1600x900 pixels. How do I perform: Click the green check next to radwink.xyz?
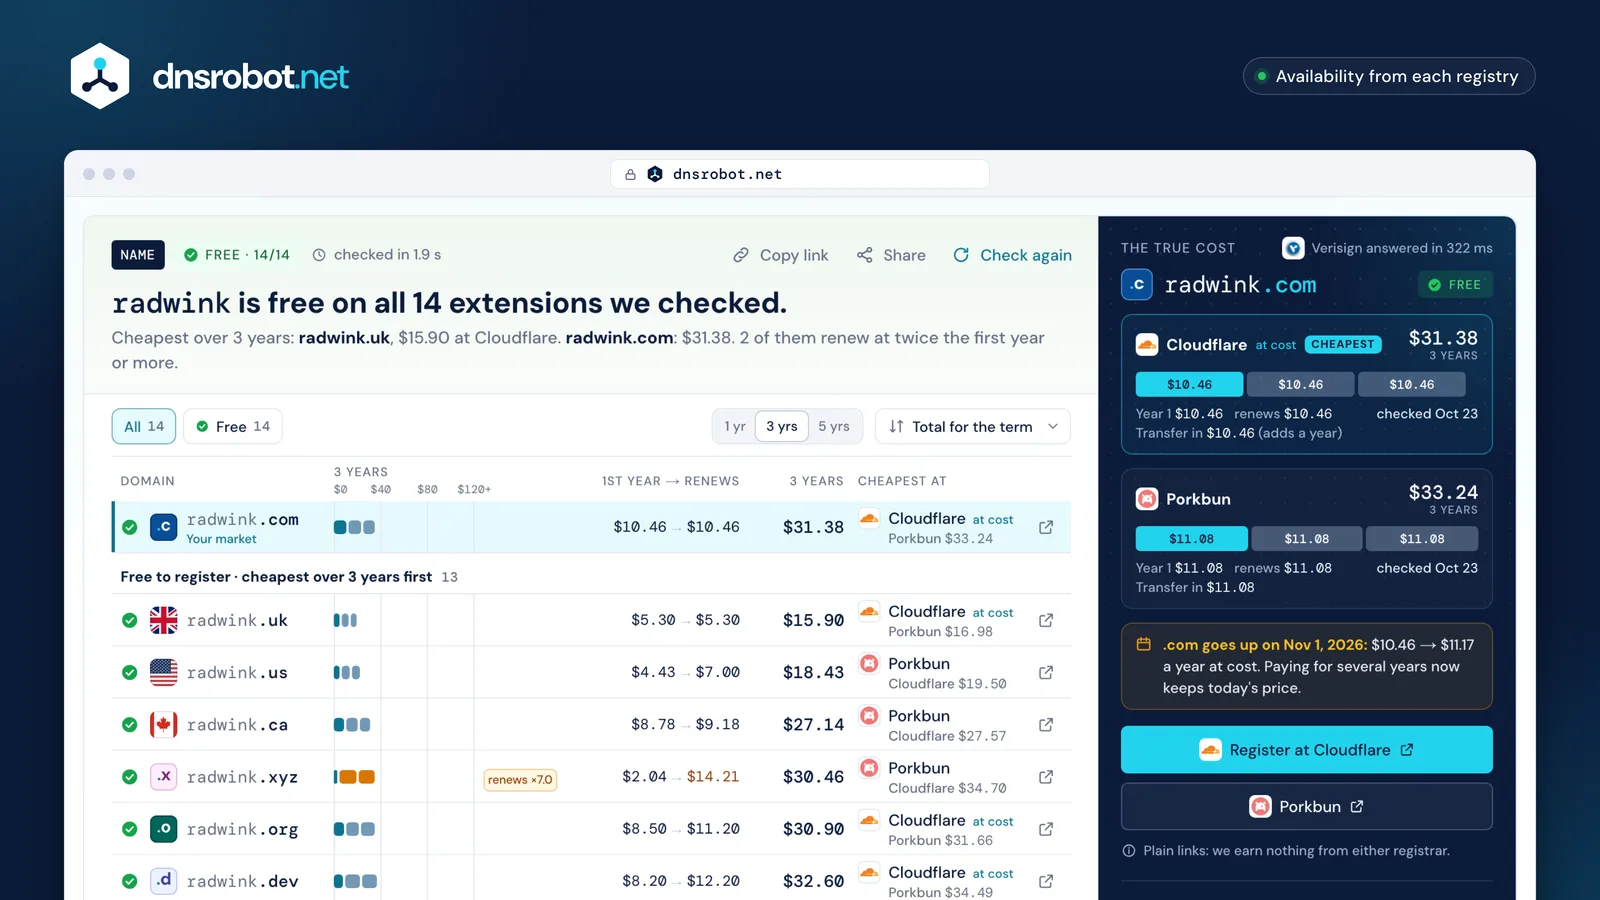point(130,777)
